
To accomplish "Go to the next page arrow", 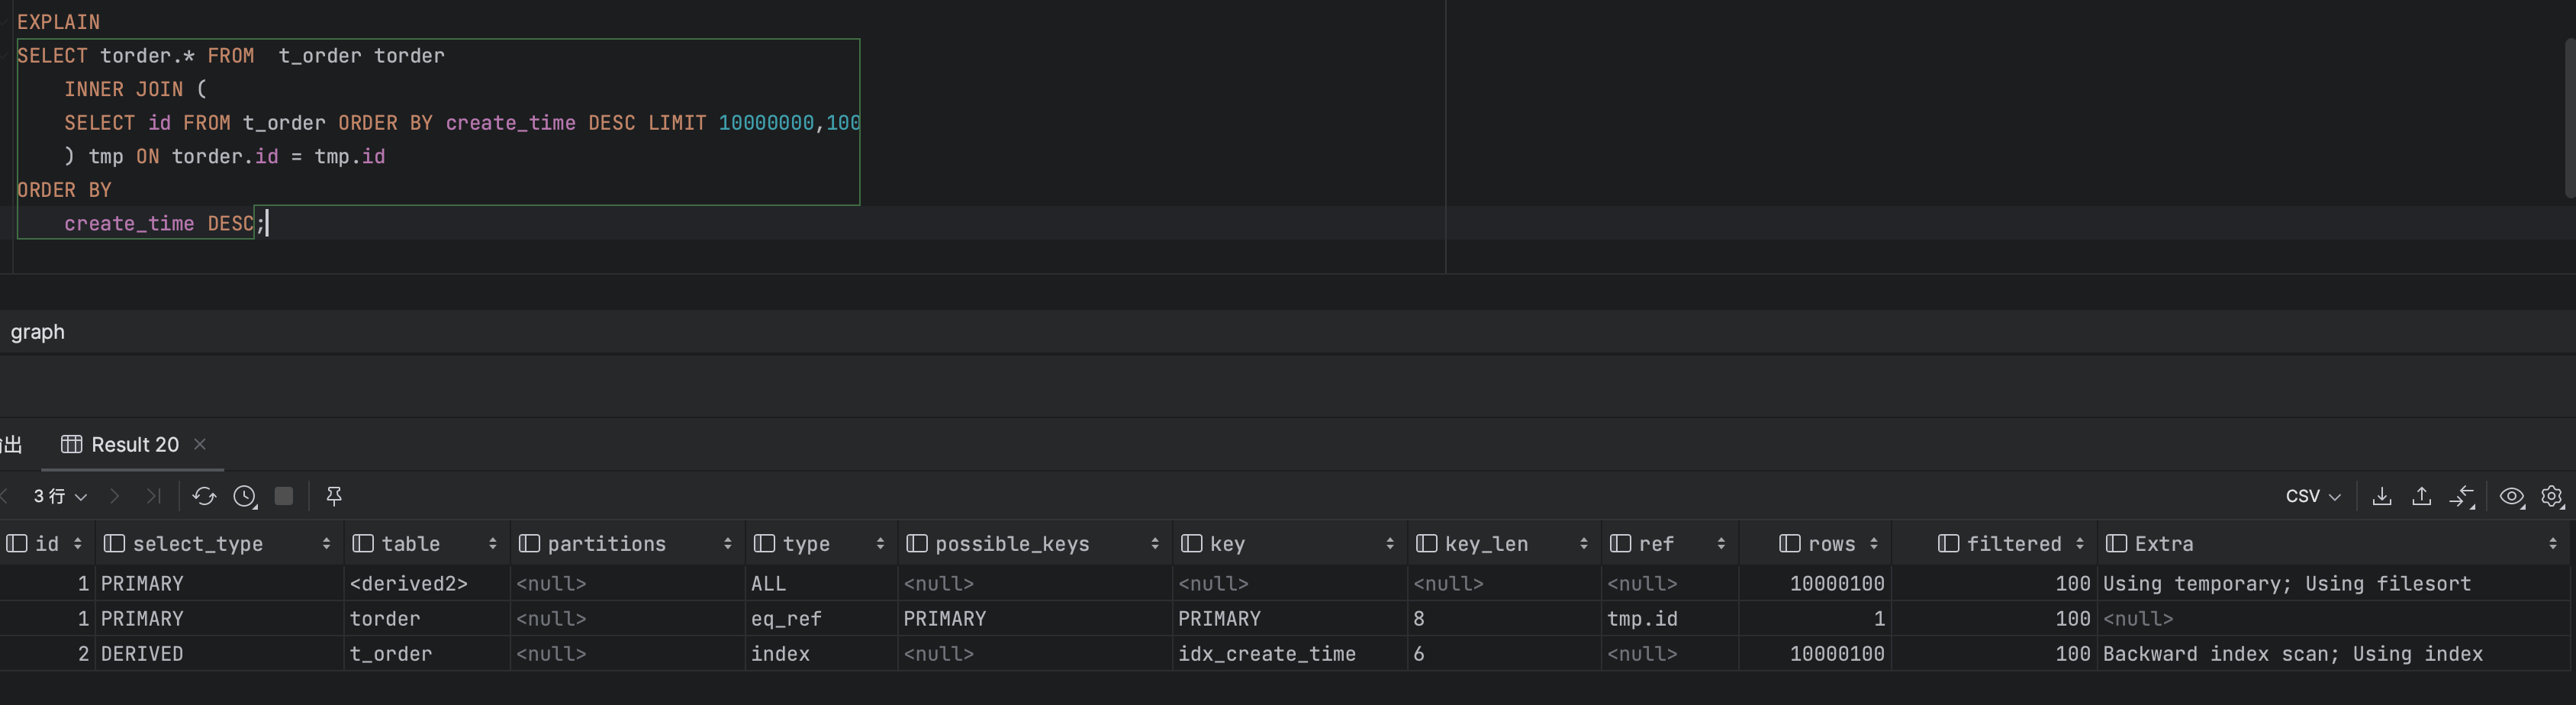I will 115,496.
